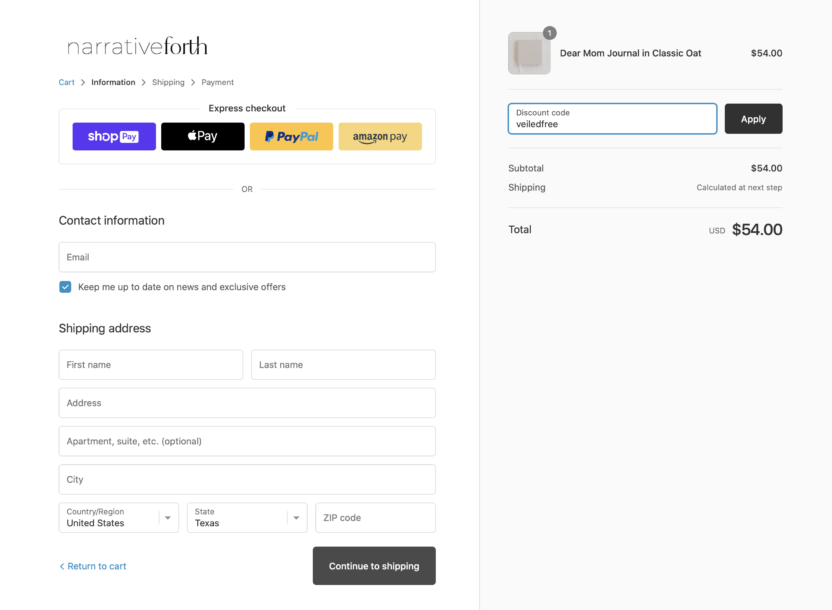The width and height of the screenshot is (832, 610).
Task: Expand the State dropdown showing Texas
Action: click(x=247, y=518)
